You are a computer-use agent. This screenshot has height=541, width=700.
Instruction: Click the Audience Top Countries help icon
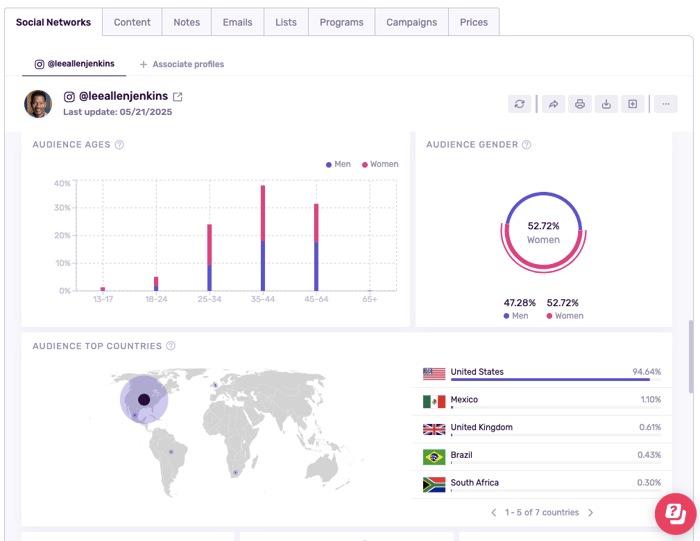(171, 346)
